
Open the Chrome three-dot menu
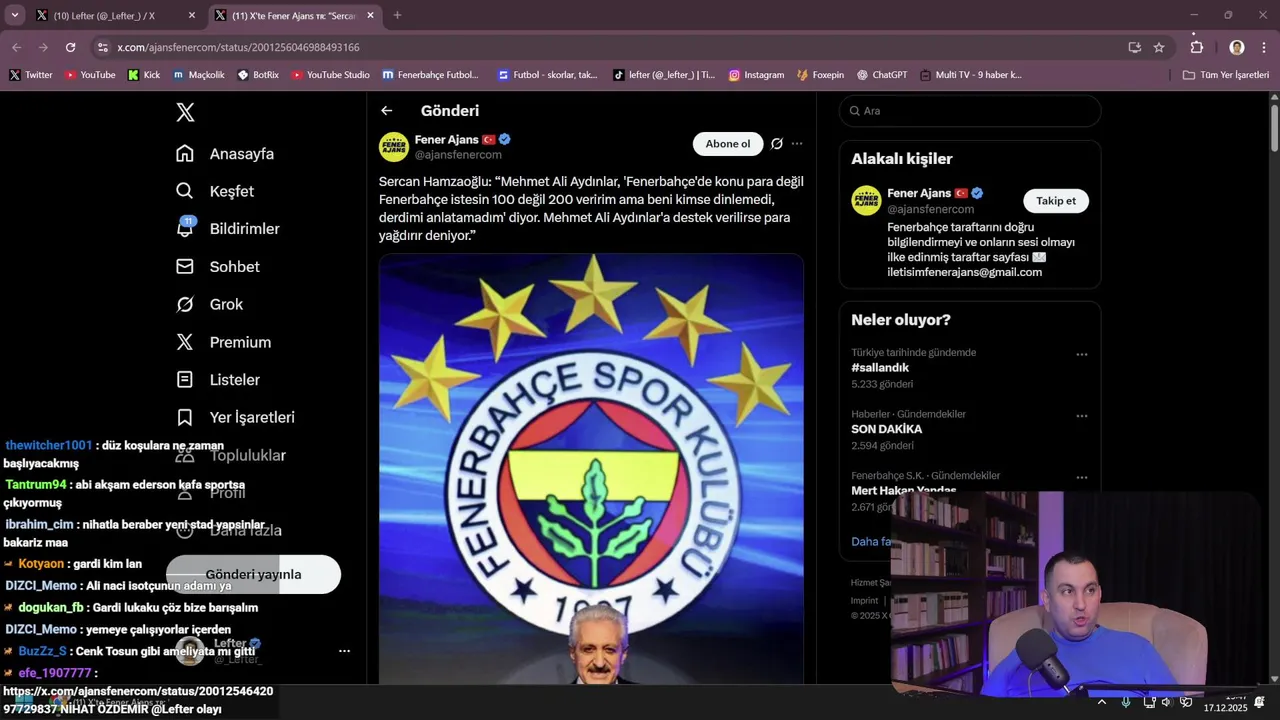1264,47
